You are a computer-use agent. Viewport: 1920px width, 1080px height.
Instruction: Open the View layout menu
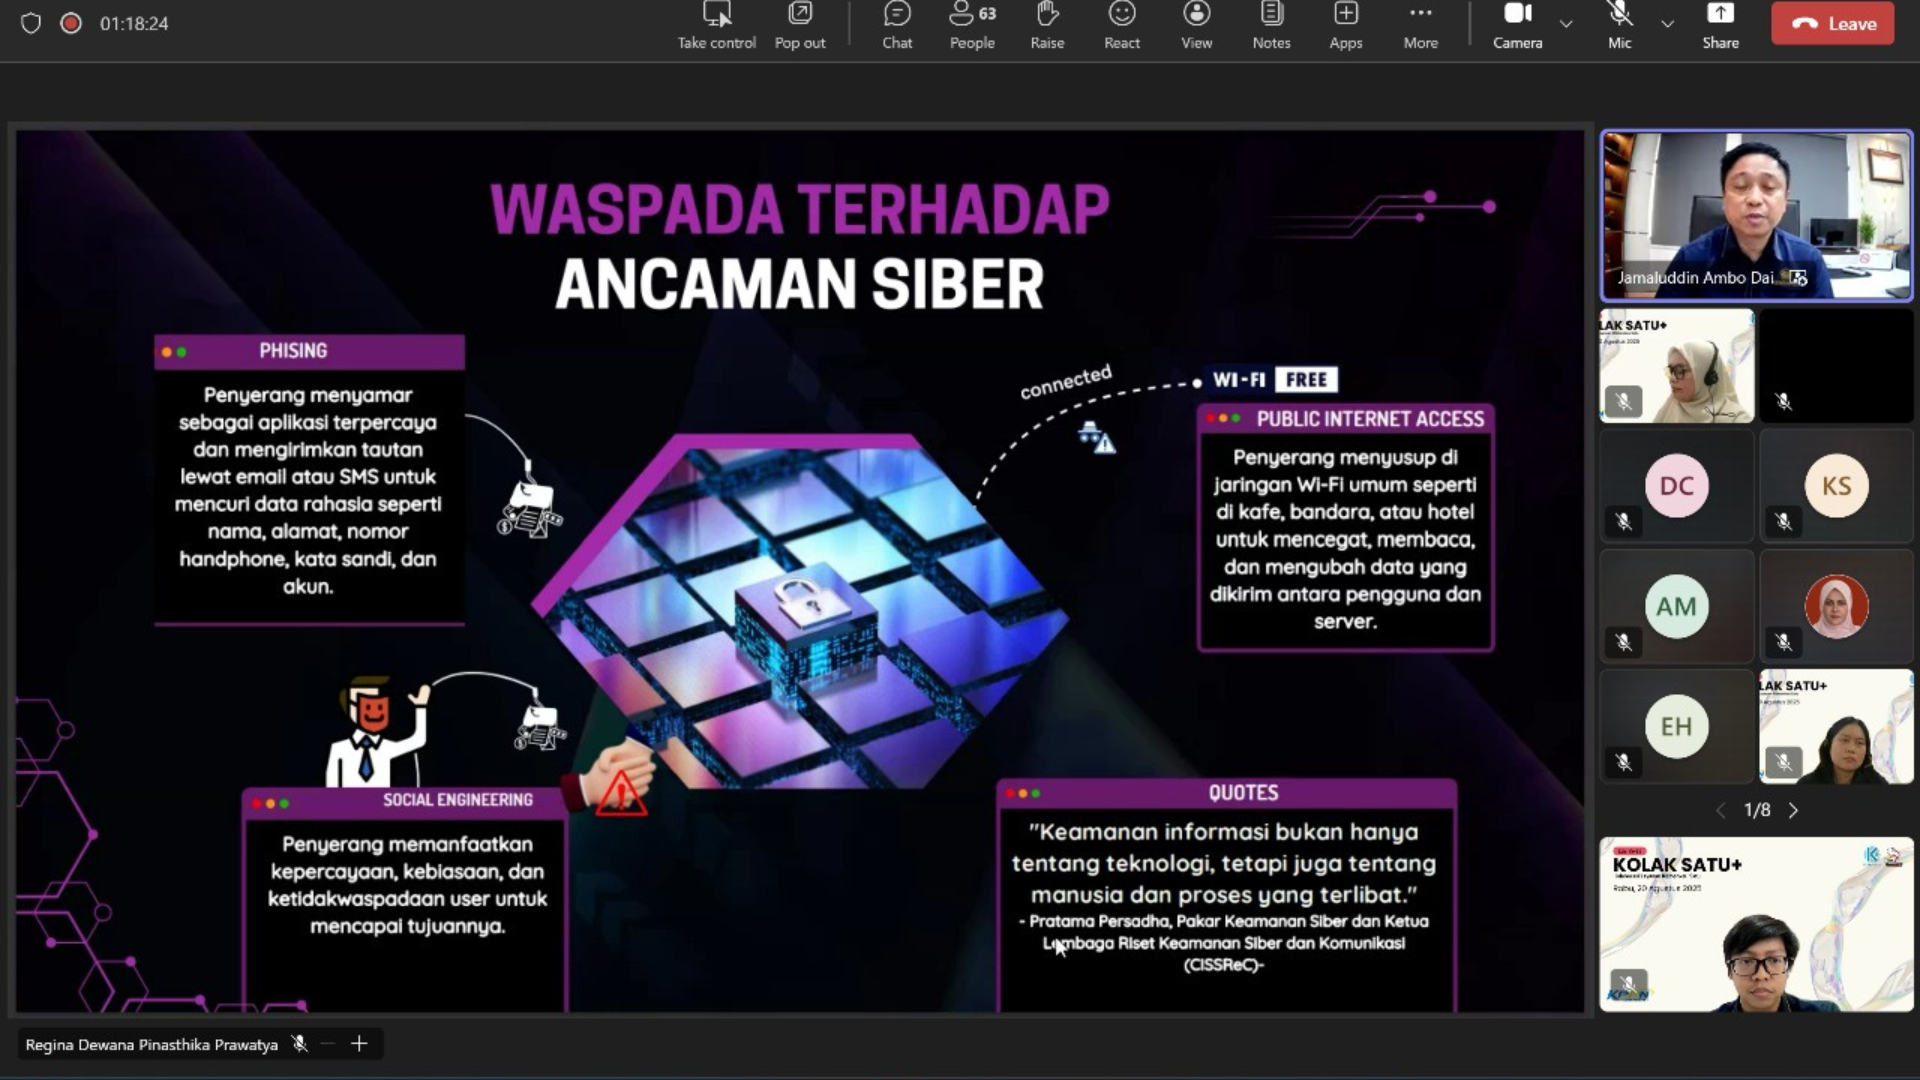1196,25
